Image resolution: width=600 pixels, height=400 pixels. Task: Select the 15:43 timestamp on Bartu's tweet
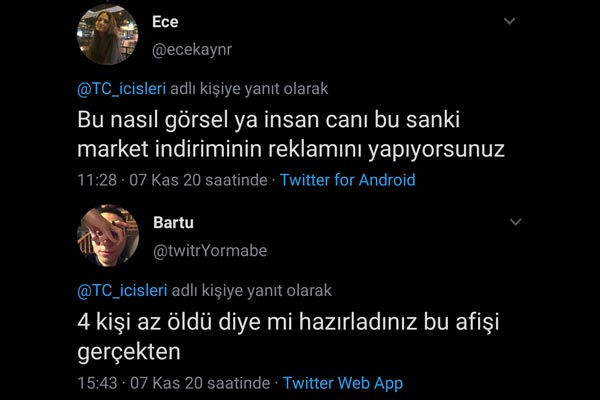(x=97, y=383)
